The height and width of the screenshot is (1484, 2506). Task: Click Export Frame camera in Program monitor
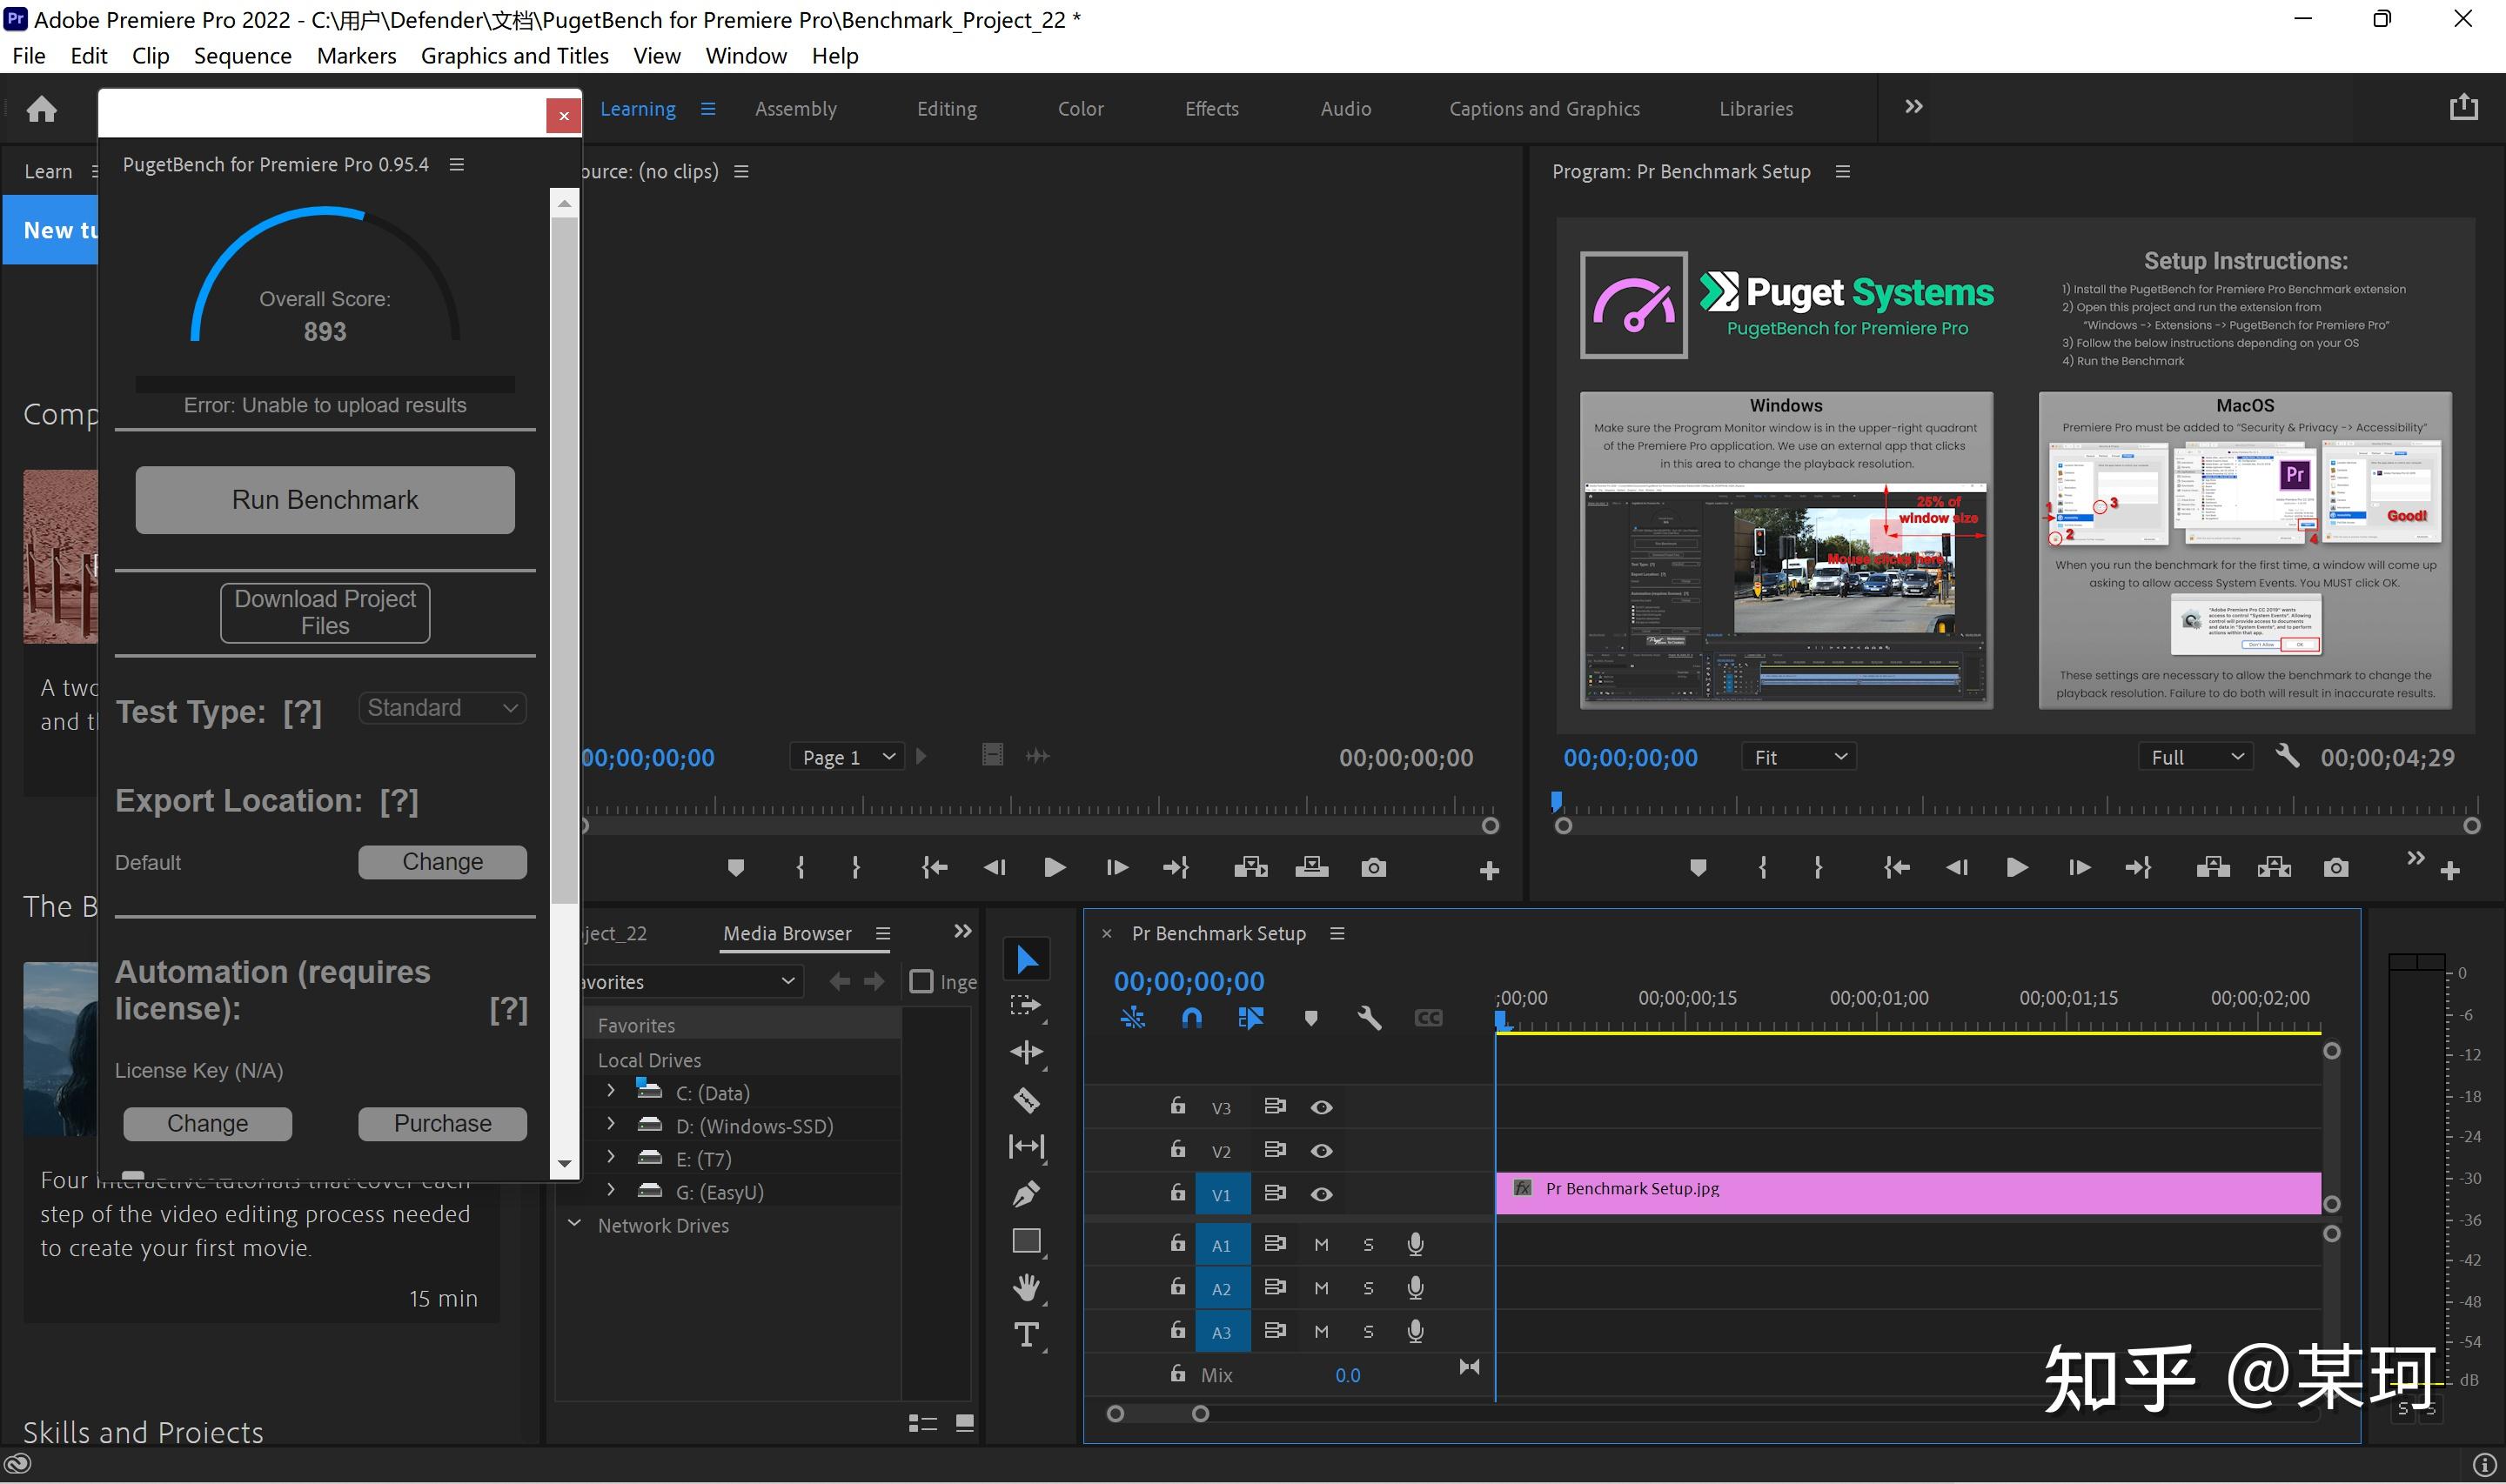pyautogui.click(x=2335, y=868)
